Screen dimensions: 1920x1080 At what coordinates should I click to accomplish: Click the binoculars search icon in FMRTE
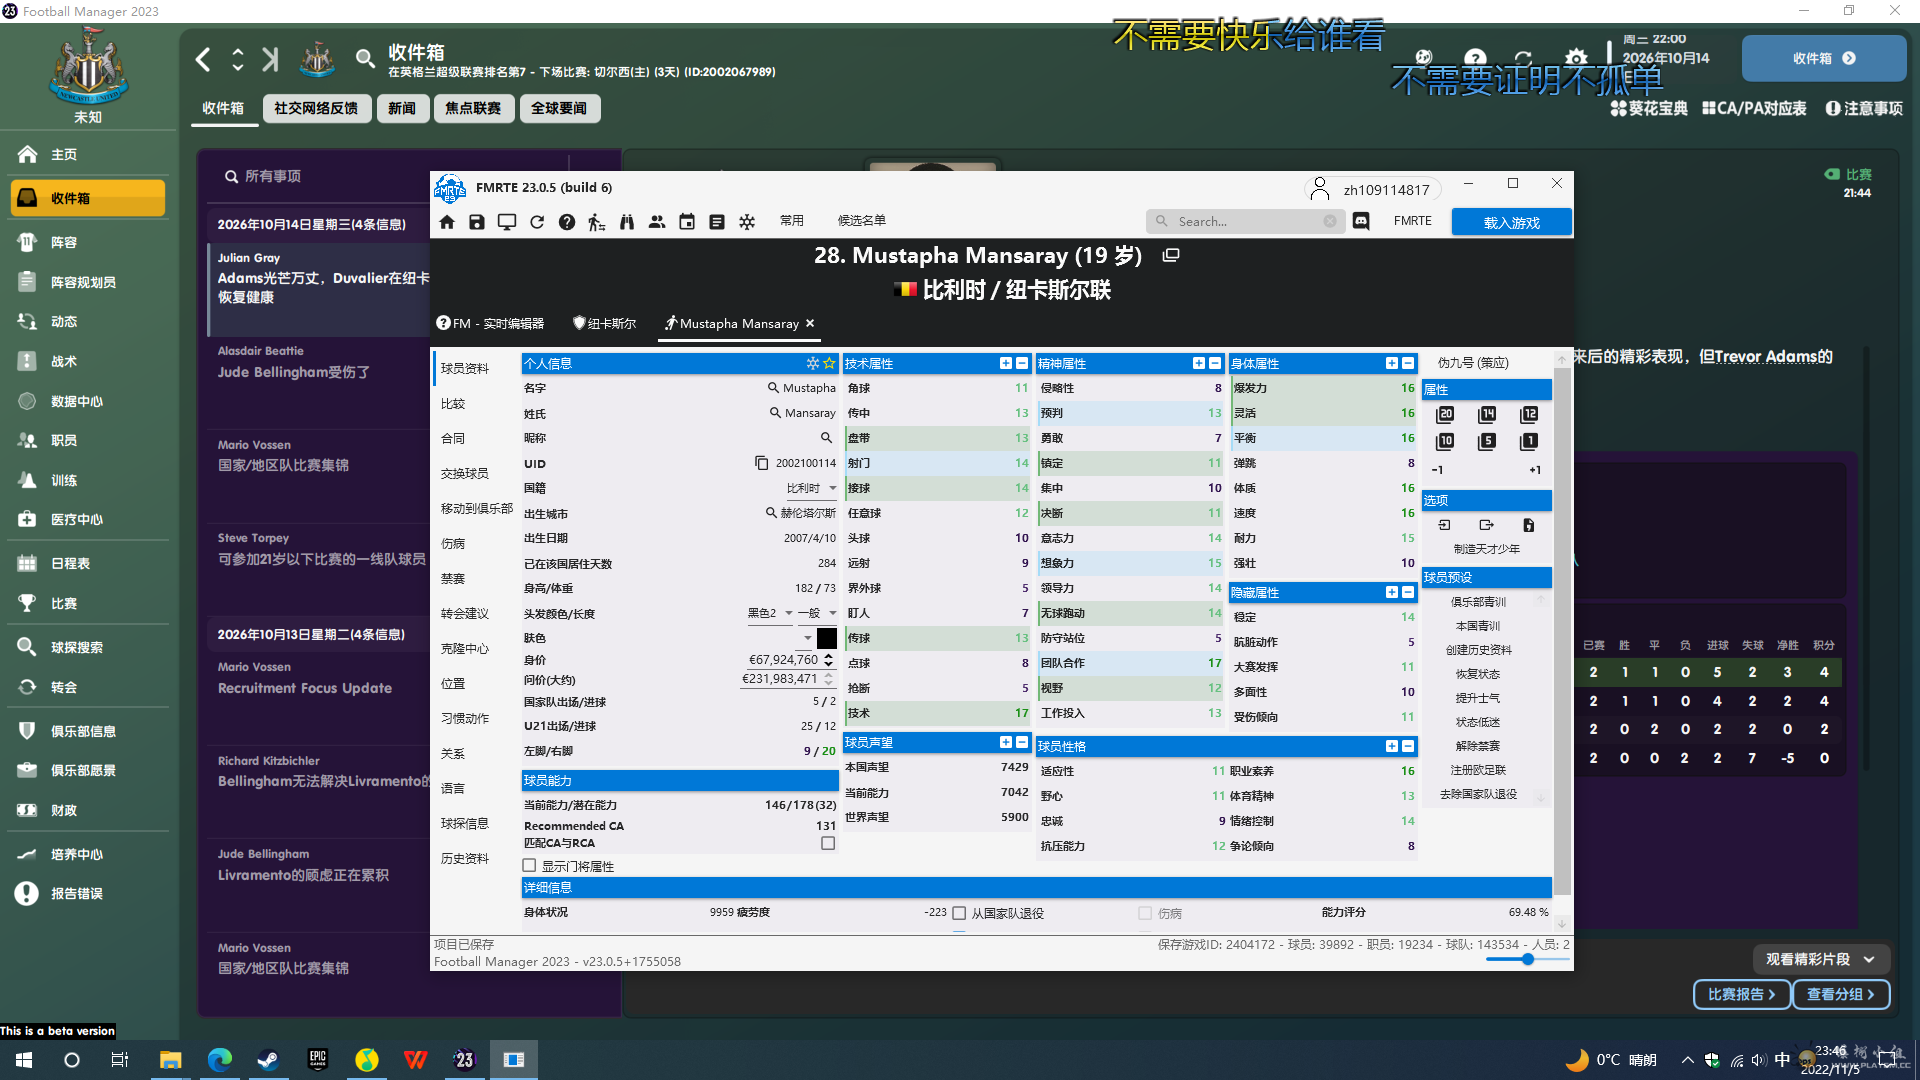(x=627, y=222)
